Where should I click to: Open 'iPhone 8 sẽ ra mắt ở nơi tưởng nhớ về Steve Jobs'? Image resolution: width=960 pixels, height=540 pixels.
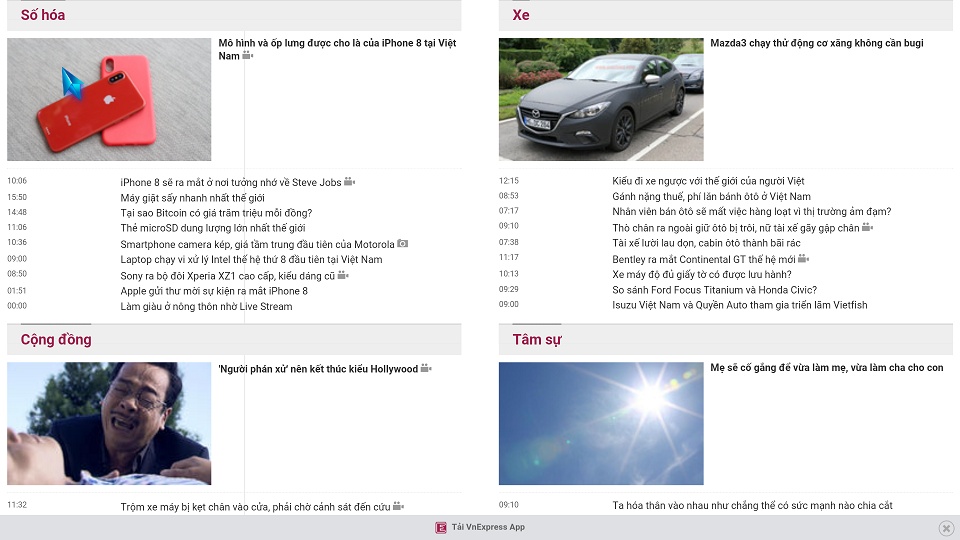pos(231,182)
